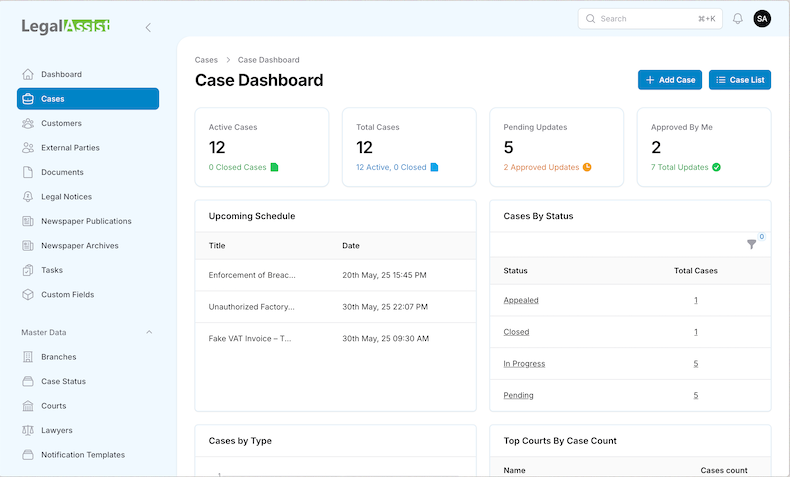Click the LegalAssist logo
Viewport: 790px width, 477px height.
tap(65, 26)
